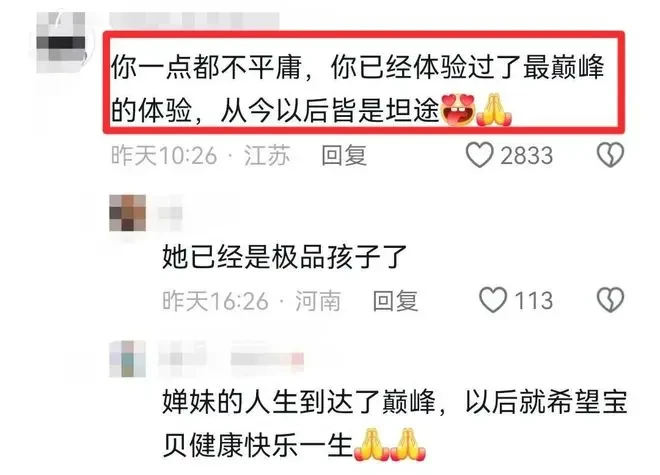This screenshot has height=475, width=660.
Task: Select the comment 婵妹的人生到达了巅峰
Action: (x=395, y=424)
